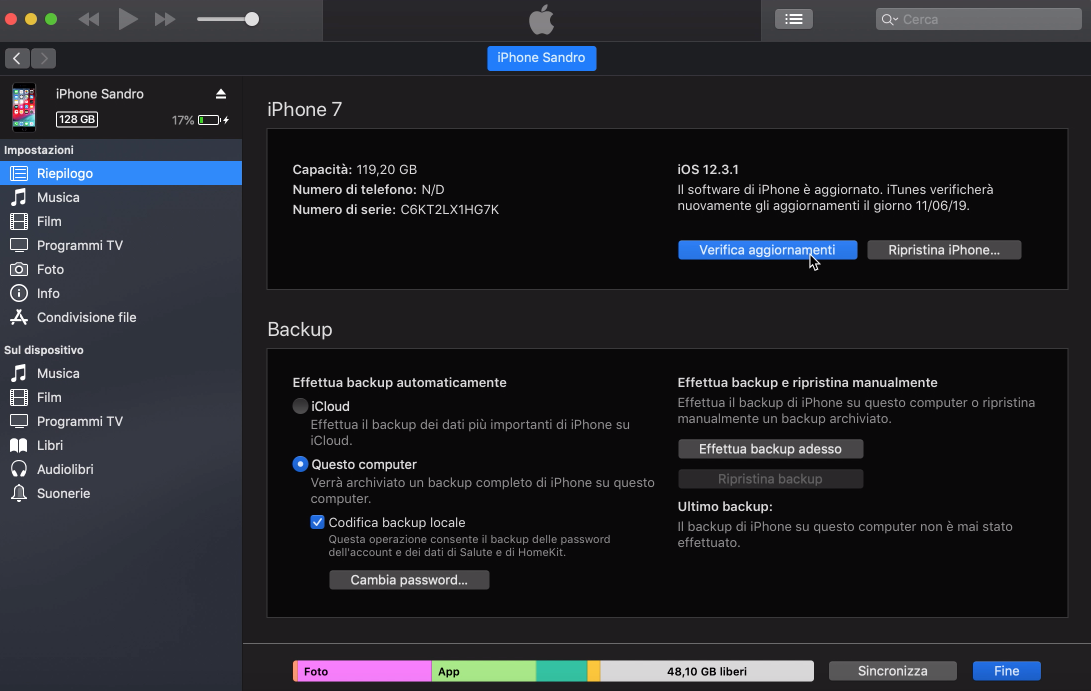1091x691 pixels.
Task: Click the pink Foto storage segment
Action: pyautogui.click(x=365, y=671)
